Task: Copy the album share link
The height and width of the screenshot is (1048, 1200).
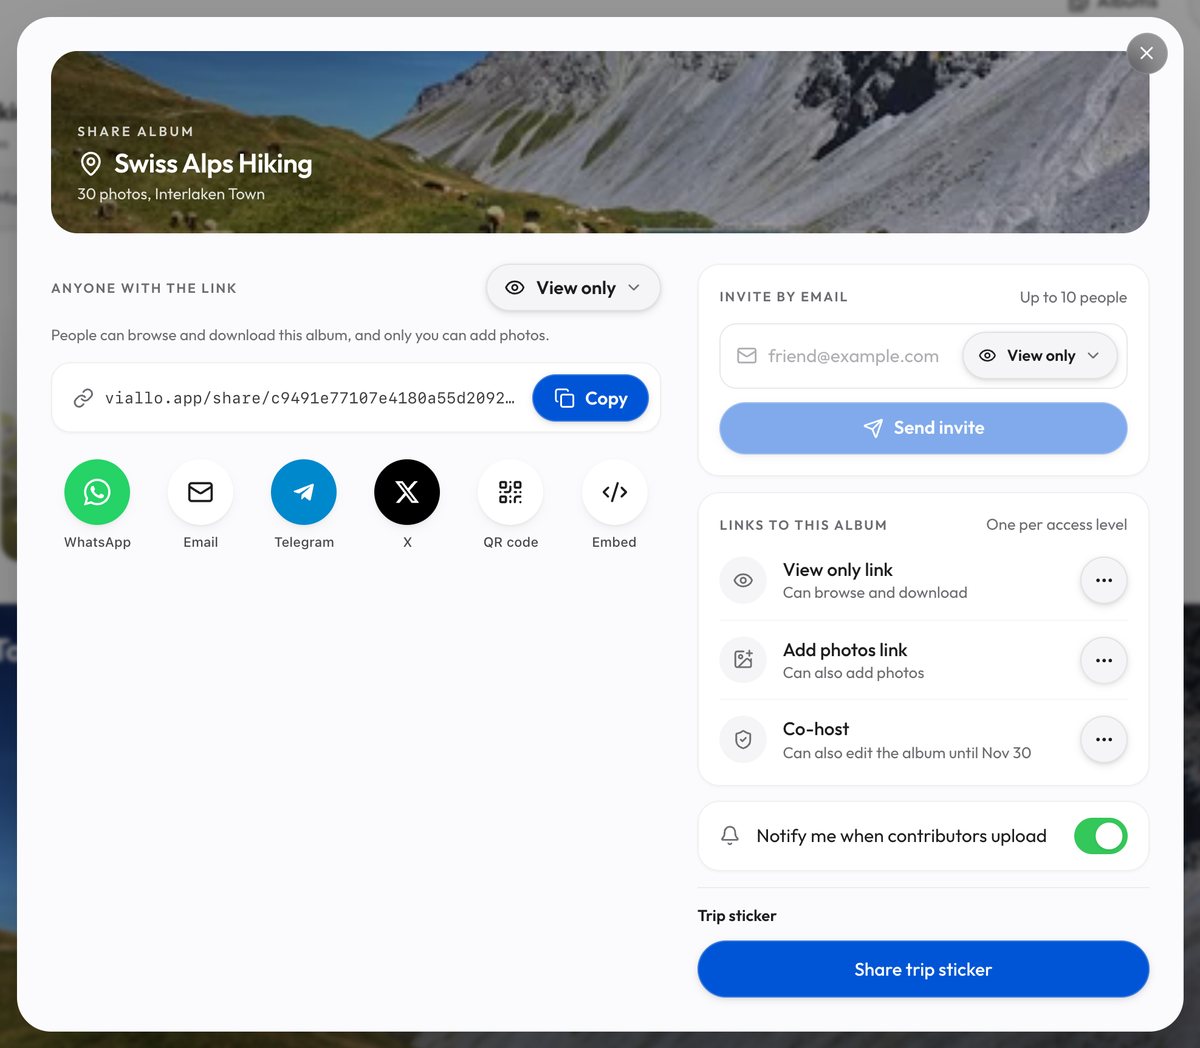Action: [x=590, y=398]
